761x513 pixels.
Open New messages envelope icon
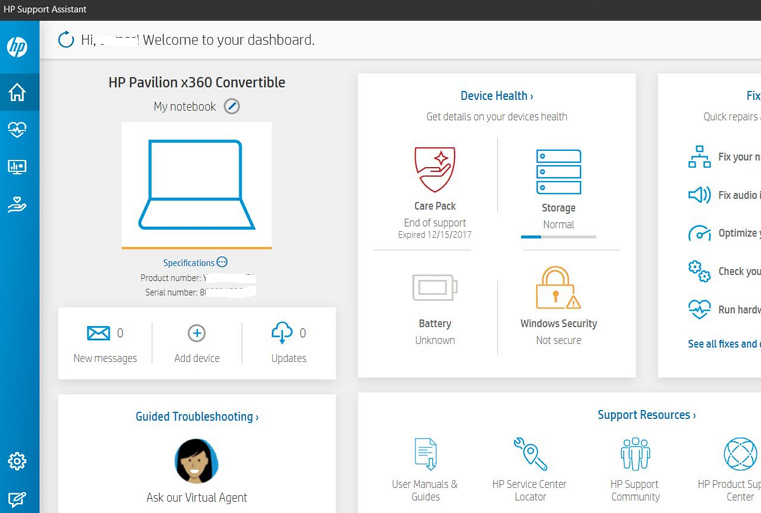99,333
